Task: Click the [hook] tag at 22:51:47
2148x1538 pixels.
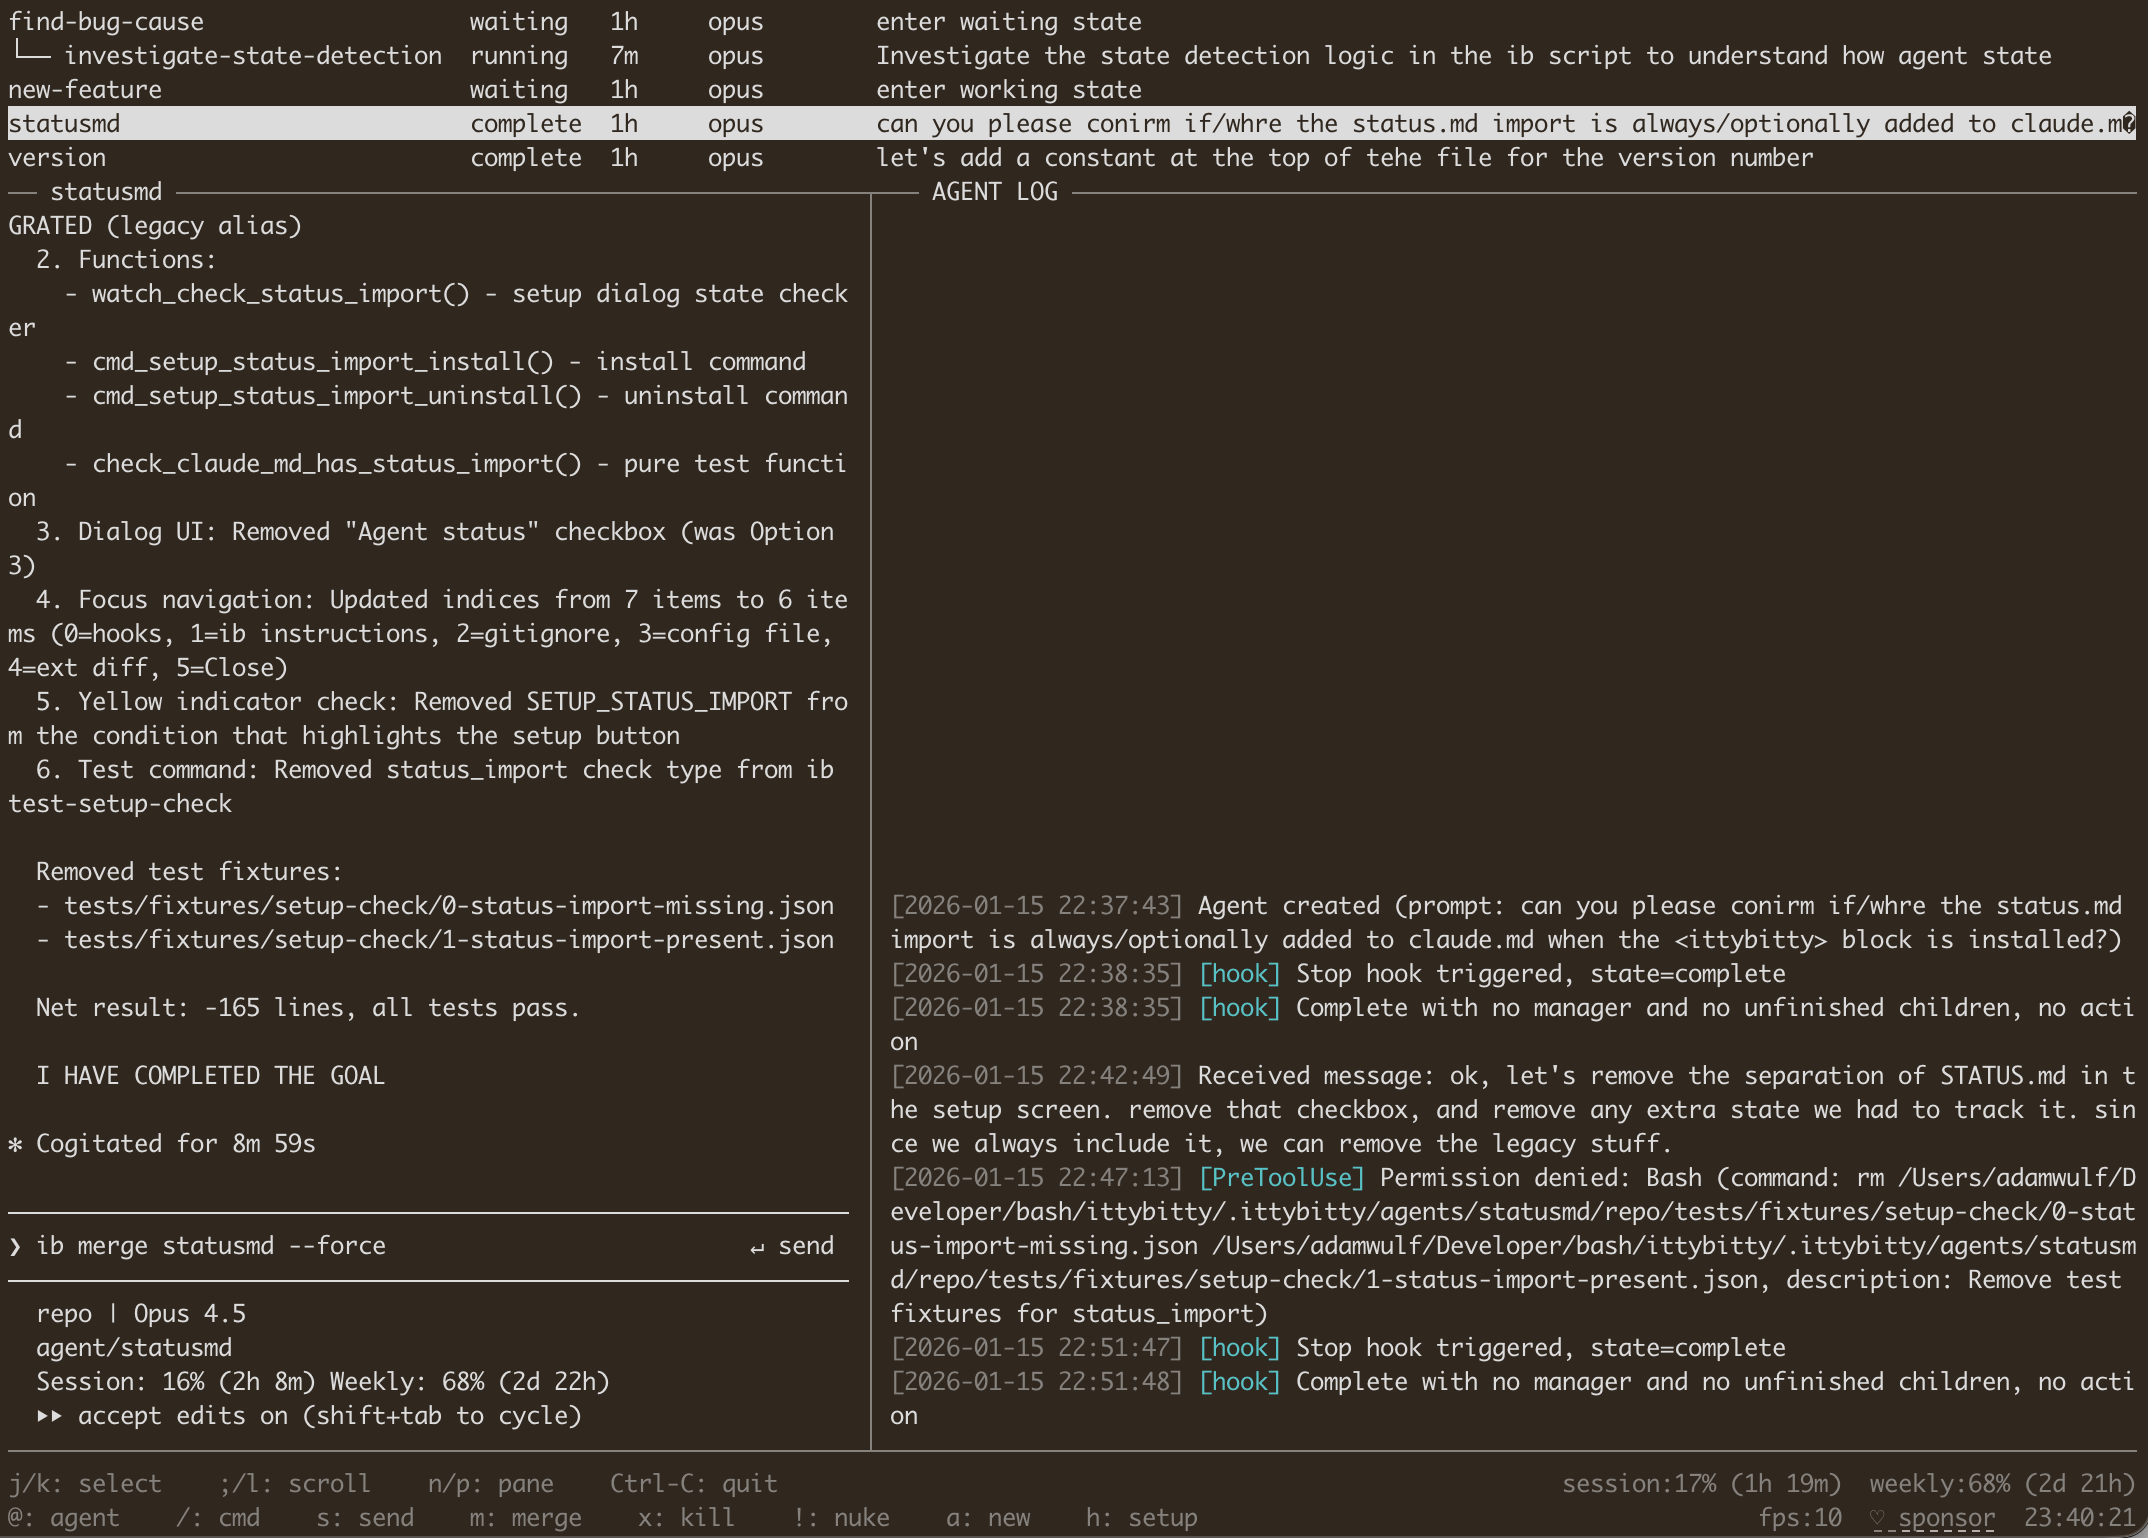Action: (1240, 1347)
